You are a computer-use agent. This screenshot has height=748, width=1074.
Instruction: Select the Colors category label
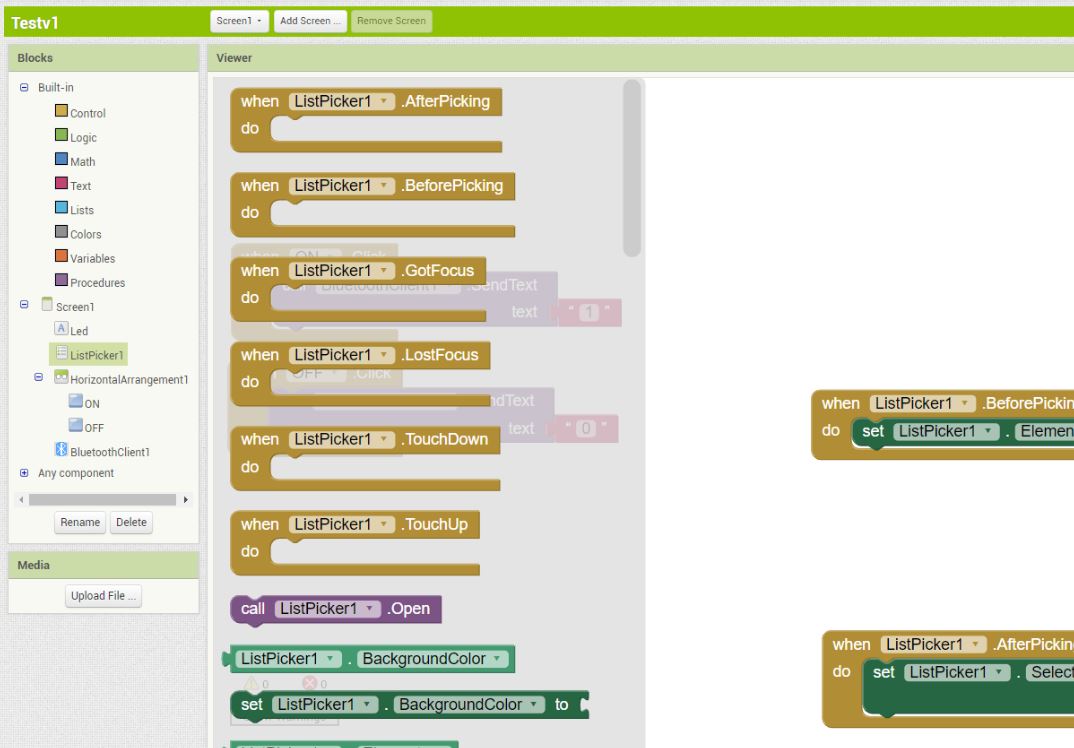pos(86,234)
